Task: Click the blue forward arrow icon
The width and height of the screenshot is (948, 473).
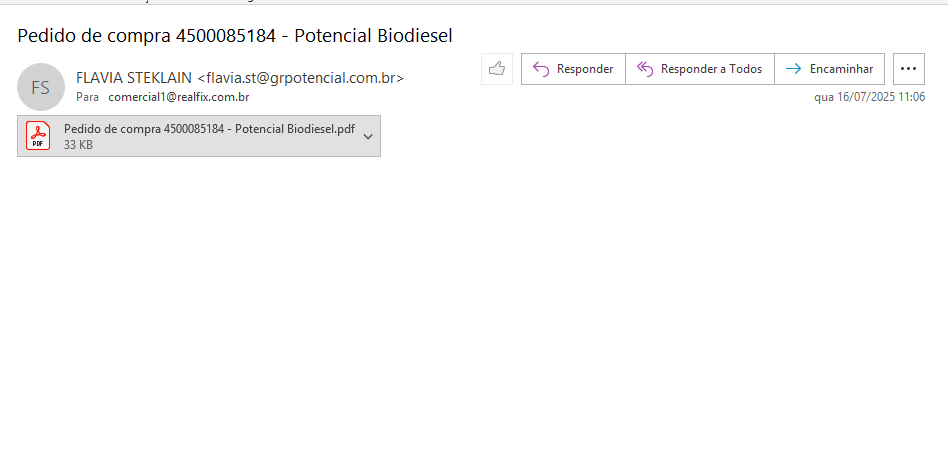Action: click(793, 69)
